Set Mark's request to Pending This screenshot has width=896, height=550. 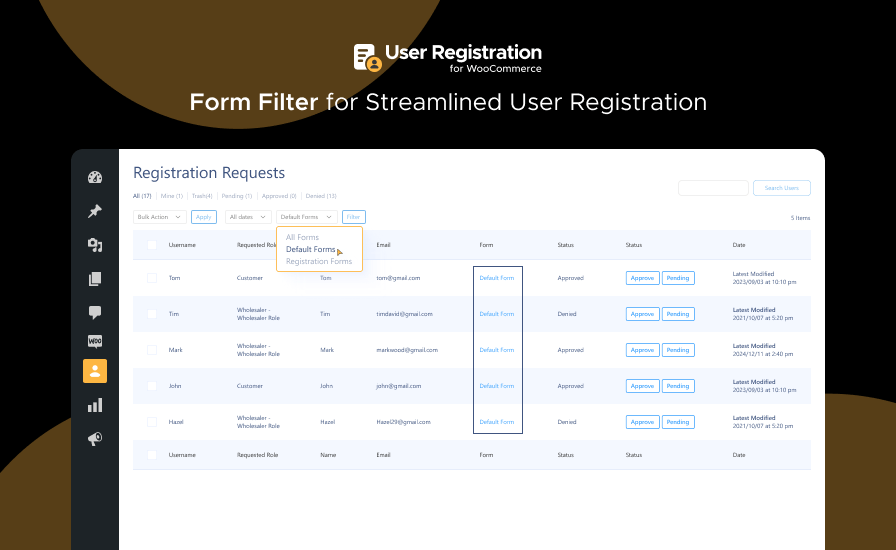tap(678, 350)
